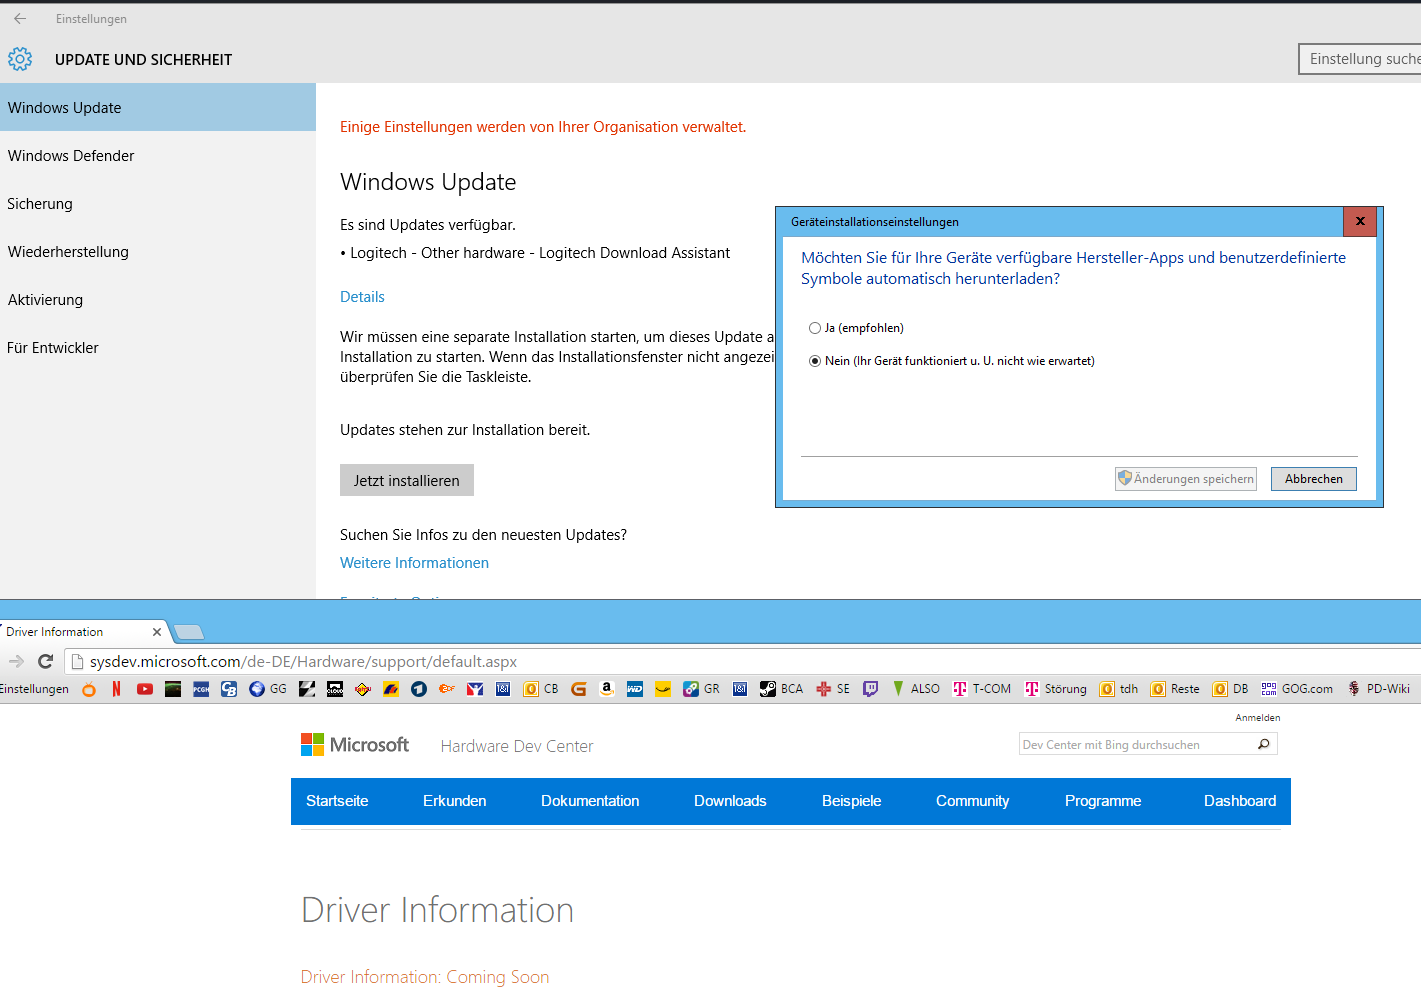Viewport: 1421px width, 999px height.
Task: Open the Windows Defender section
Action: 158,155
